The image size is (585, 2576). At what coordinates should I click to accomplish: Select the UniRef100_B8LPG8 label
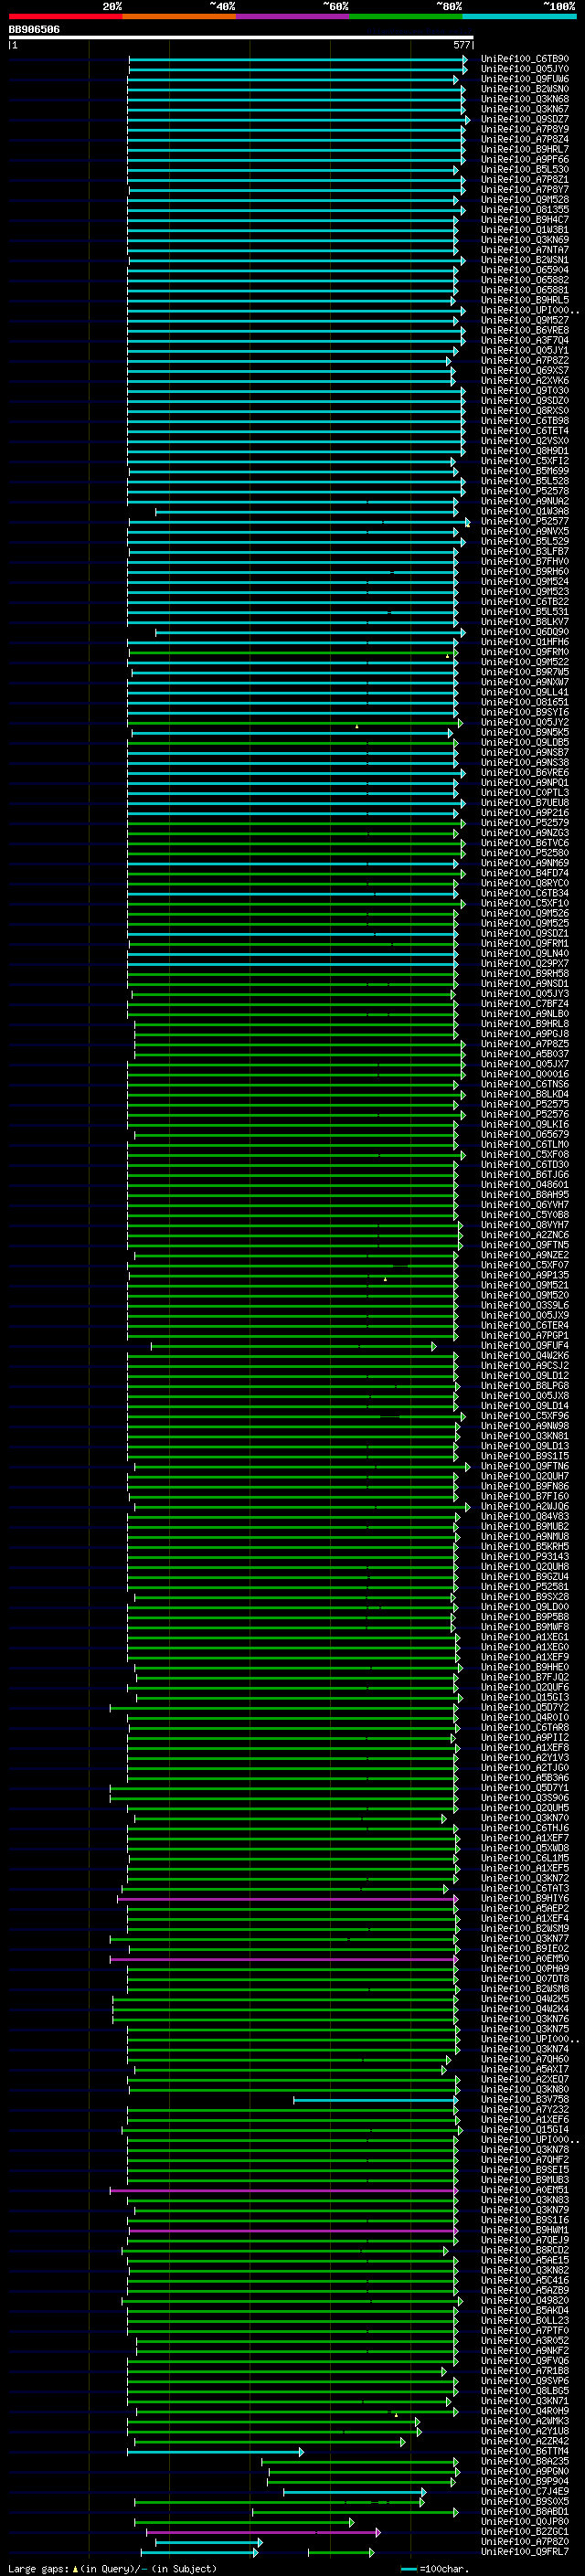point(525,1386)
